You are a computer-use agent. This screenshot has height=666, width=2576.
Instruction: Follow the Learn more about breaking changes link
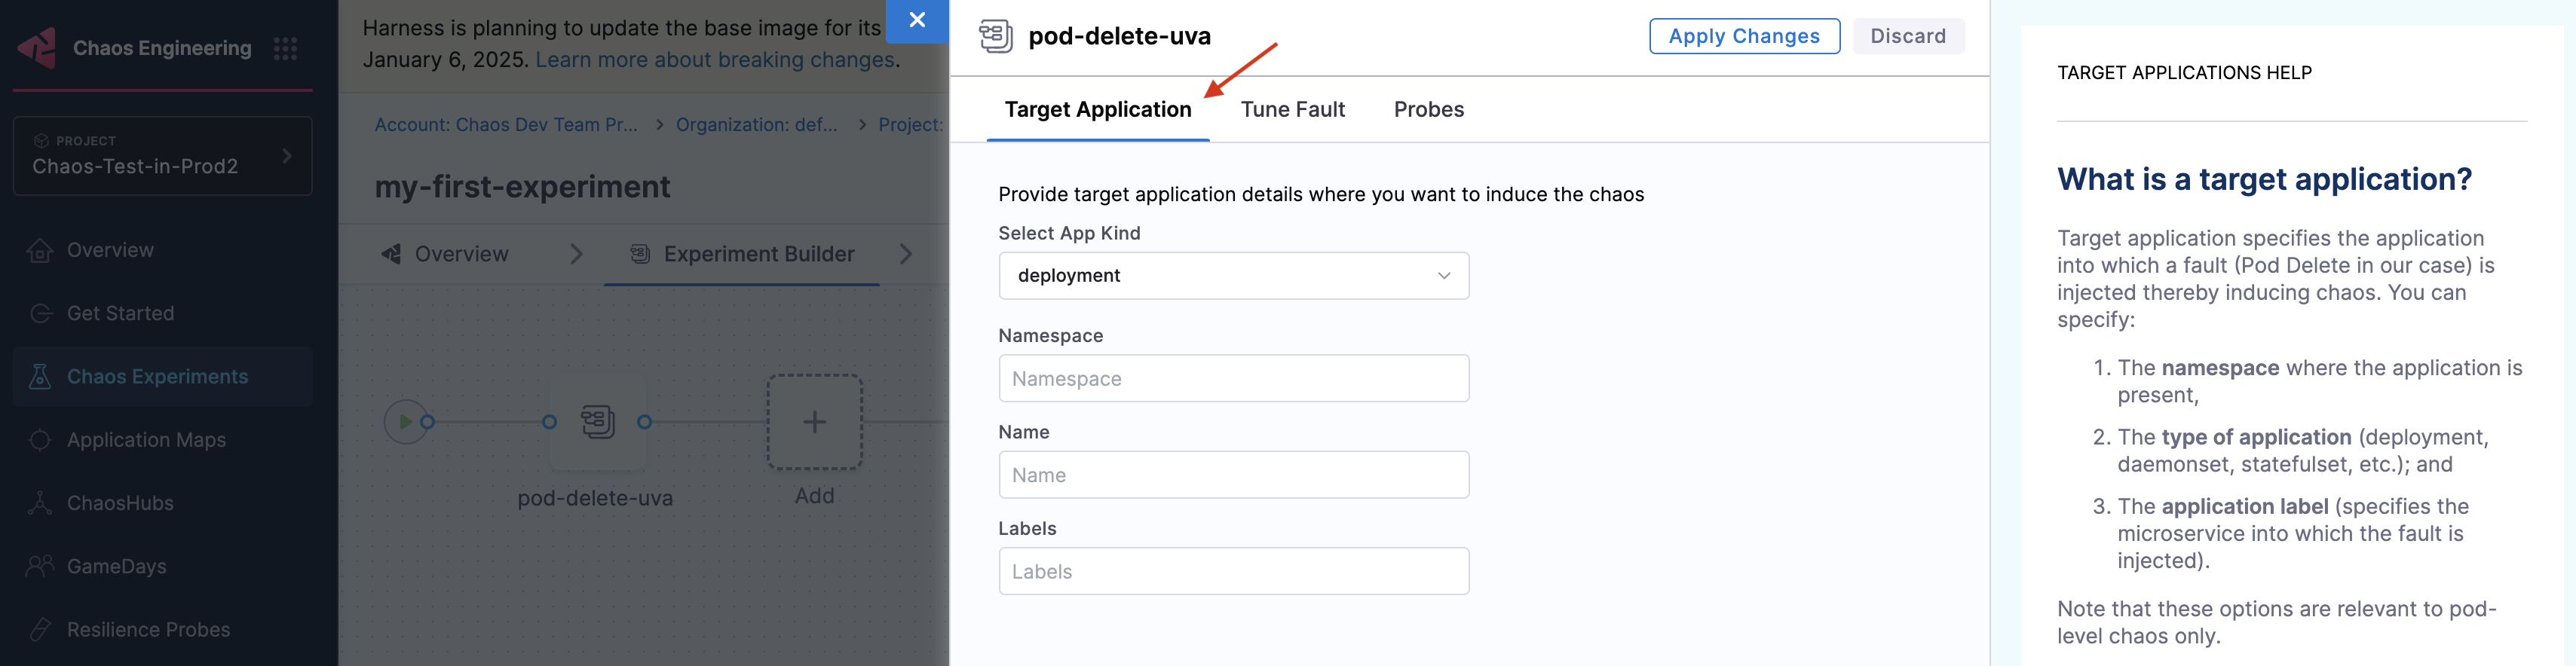point(715,60)
